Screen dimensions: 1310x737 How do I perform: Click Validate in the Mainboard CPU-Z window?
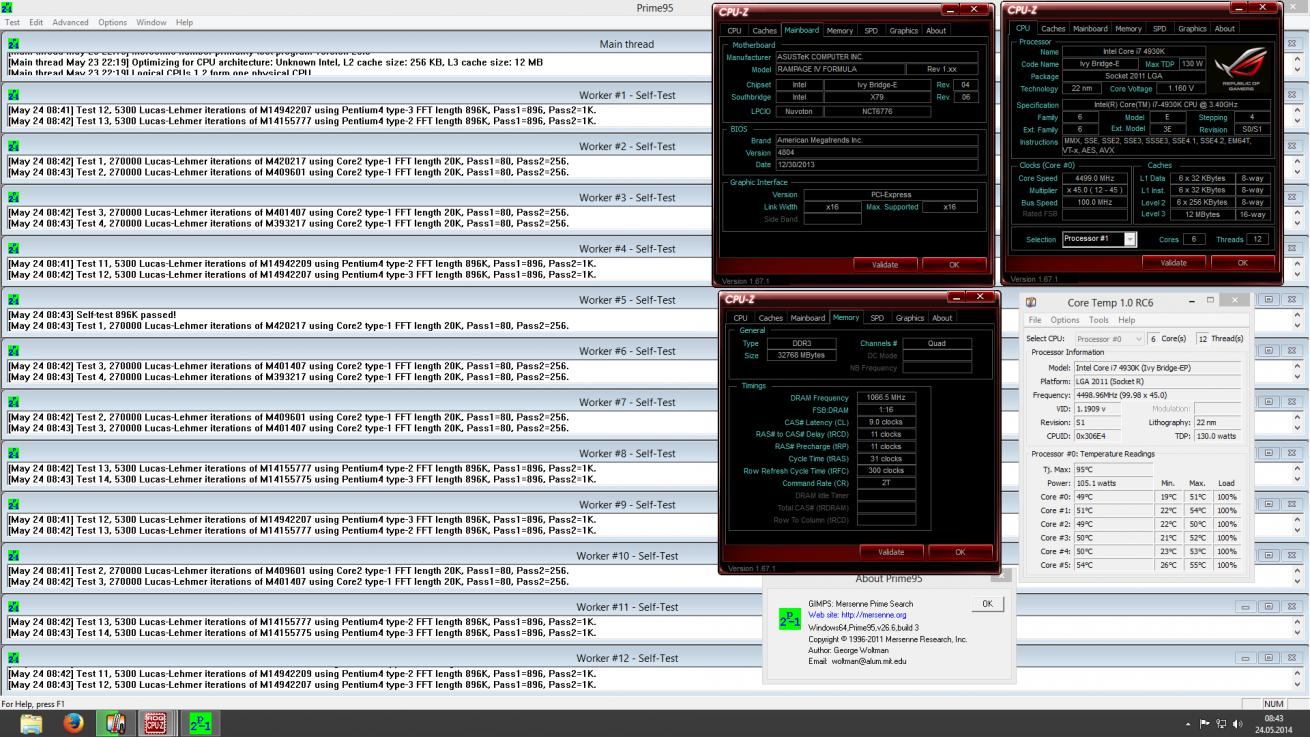885,265
